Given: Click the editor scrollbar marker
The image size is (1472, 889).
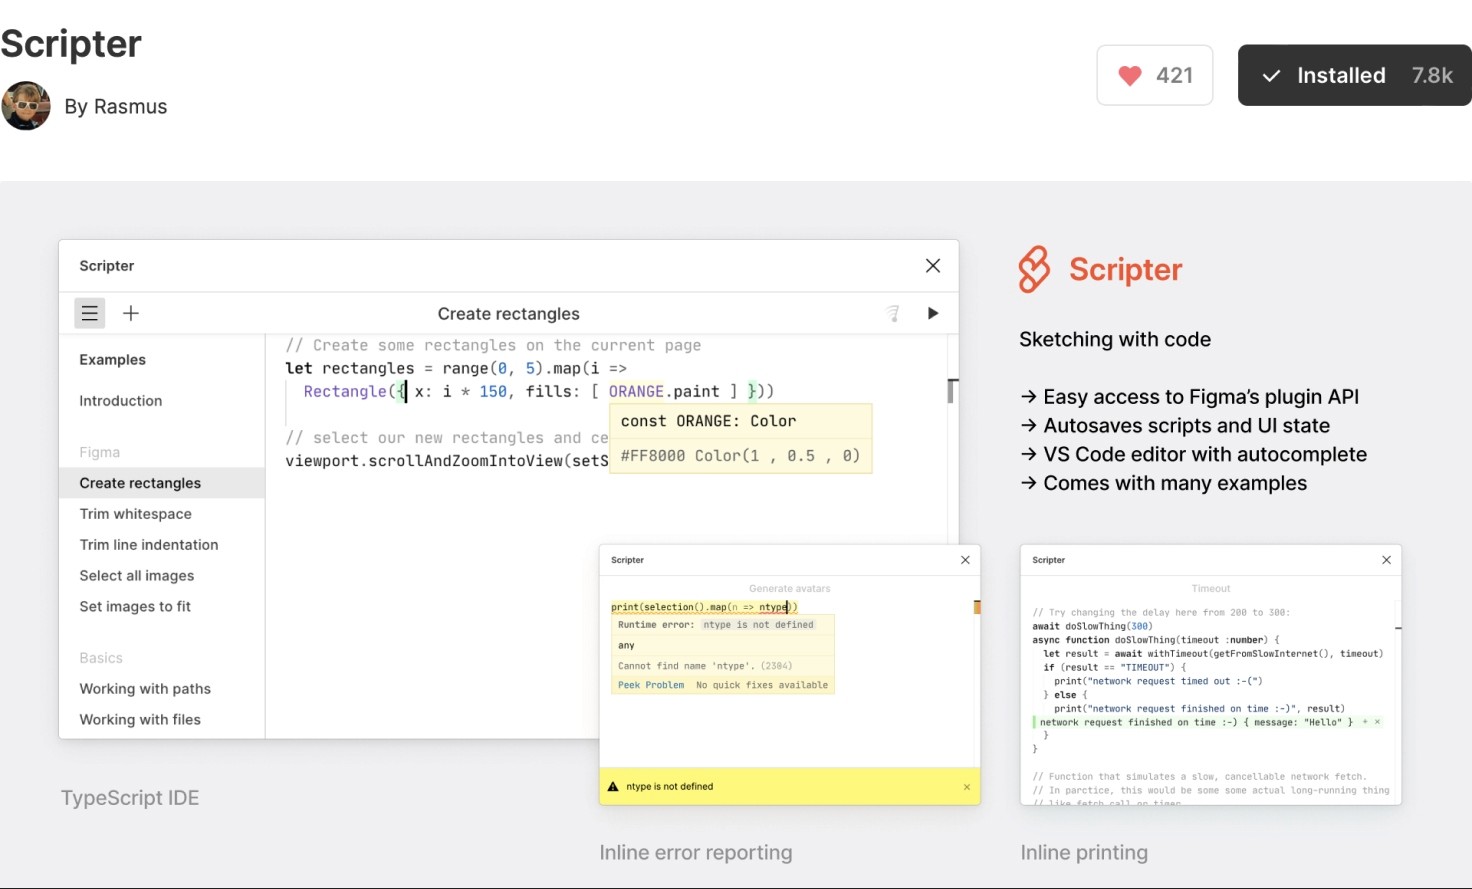Looking at the screenshot, I should click(952, 391).
